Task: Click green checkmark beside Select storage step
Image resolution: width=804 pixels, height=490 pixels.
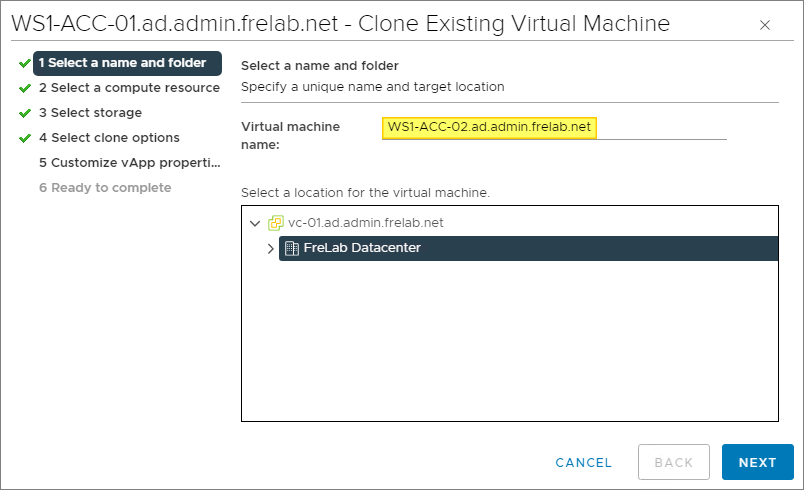Action: tap(24, 113)
